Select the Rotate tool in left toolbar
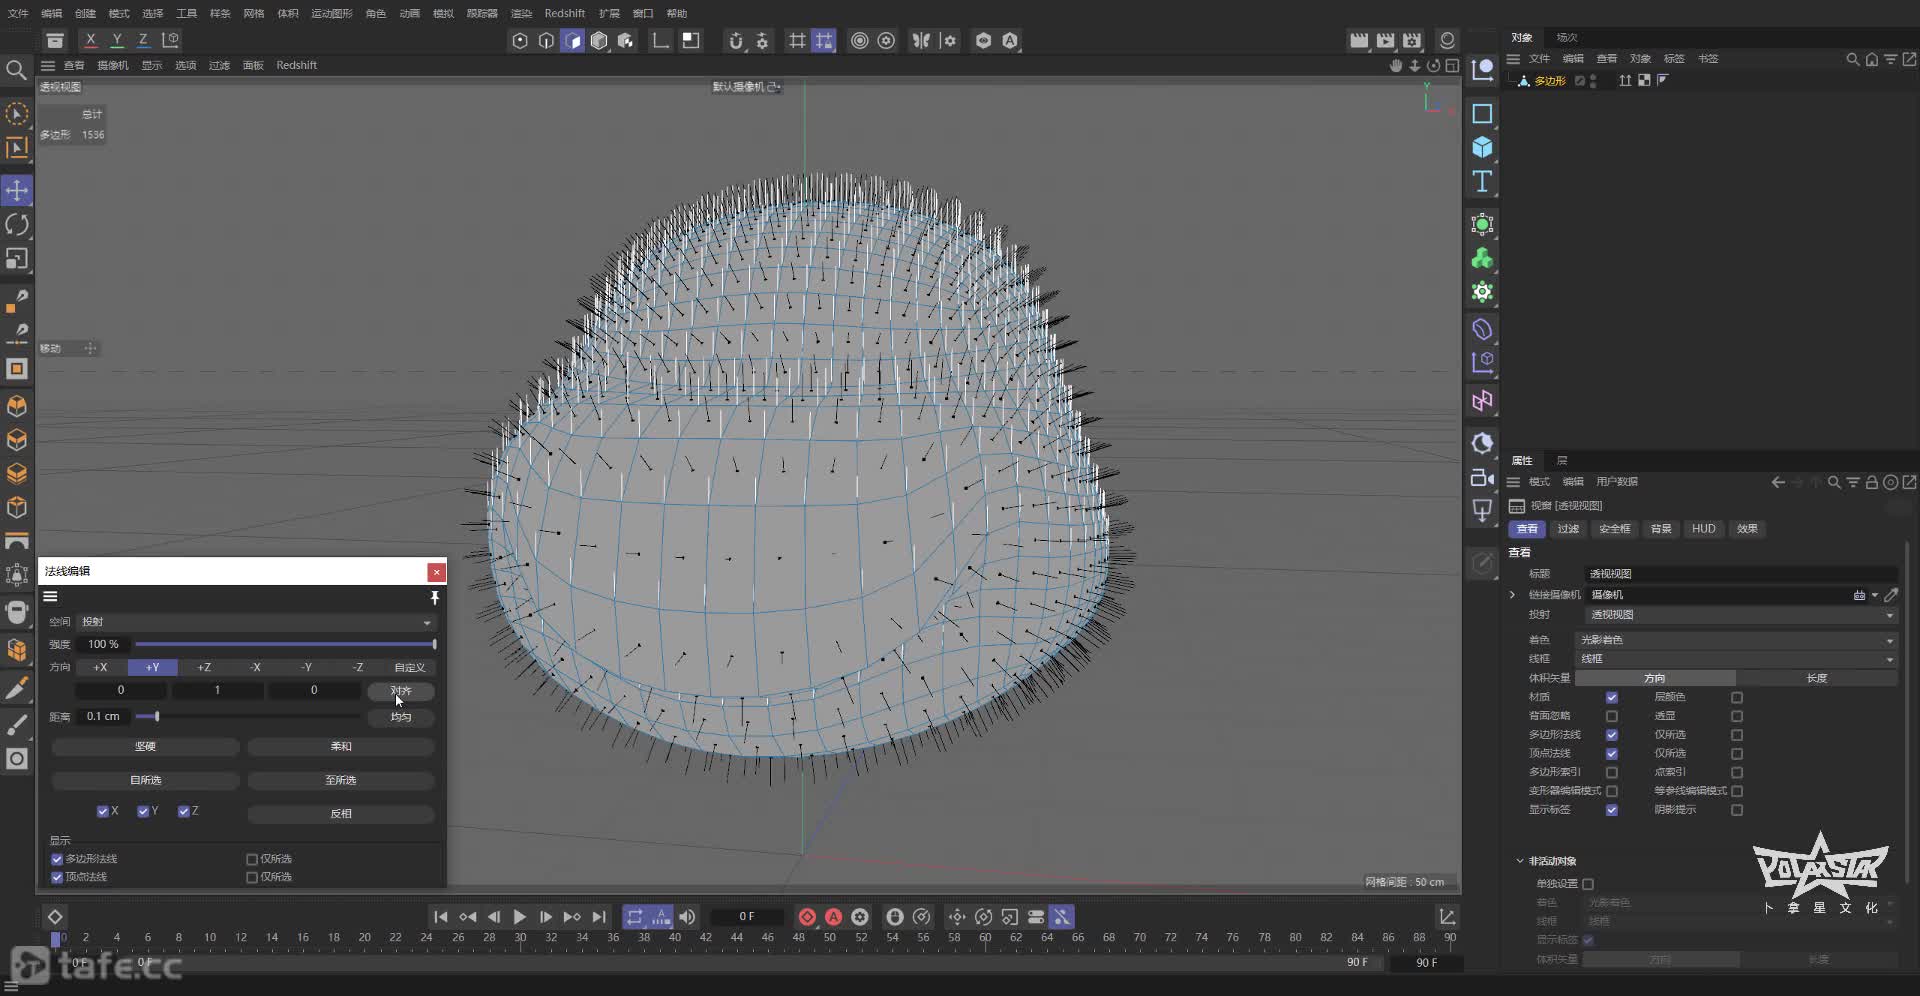The image size is (1920, 996). (17, 224)
